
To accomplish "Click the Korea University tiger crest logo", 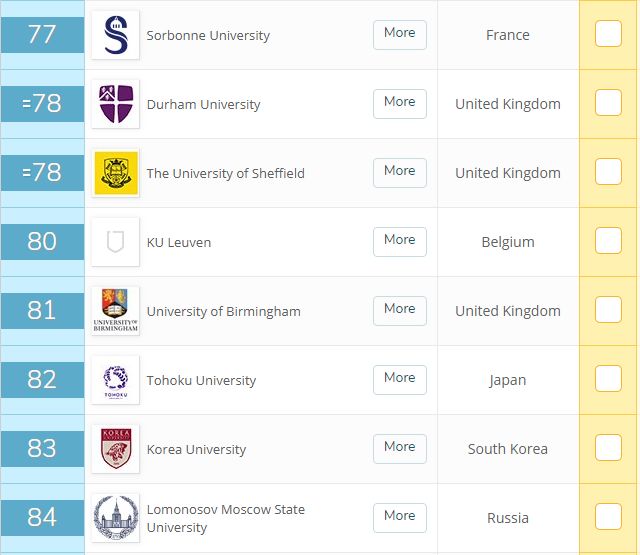I will (x=115, y=449).
